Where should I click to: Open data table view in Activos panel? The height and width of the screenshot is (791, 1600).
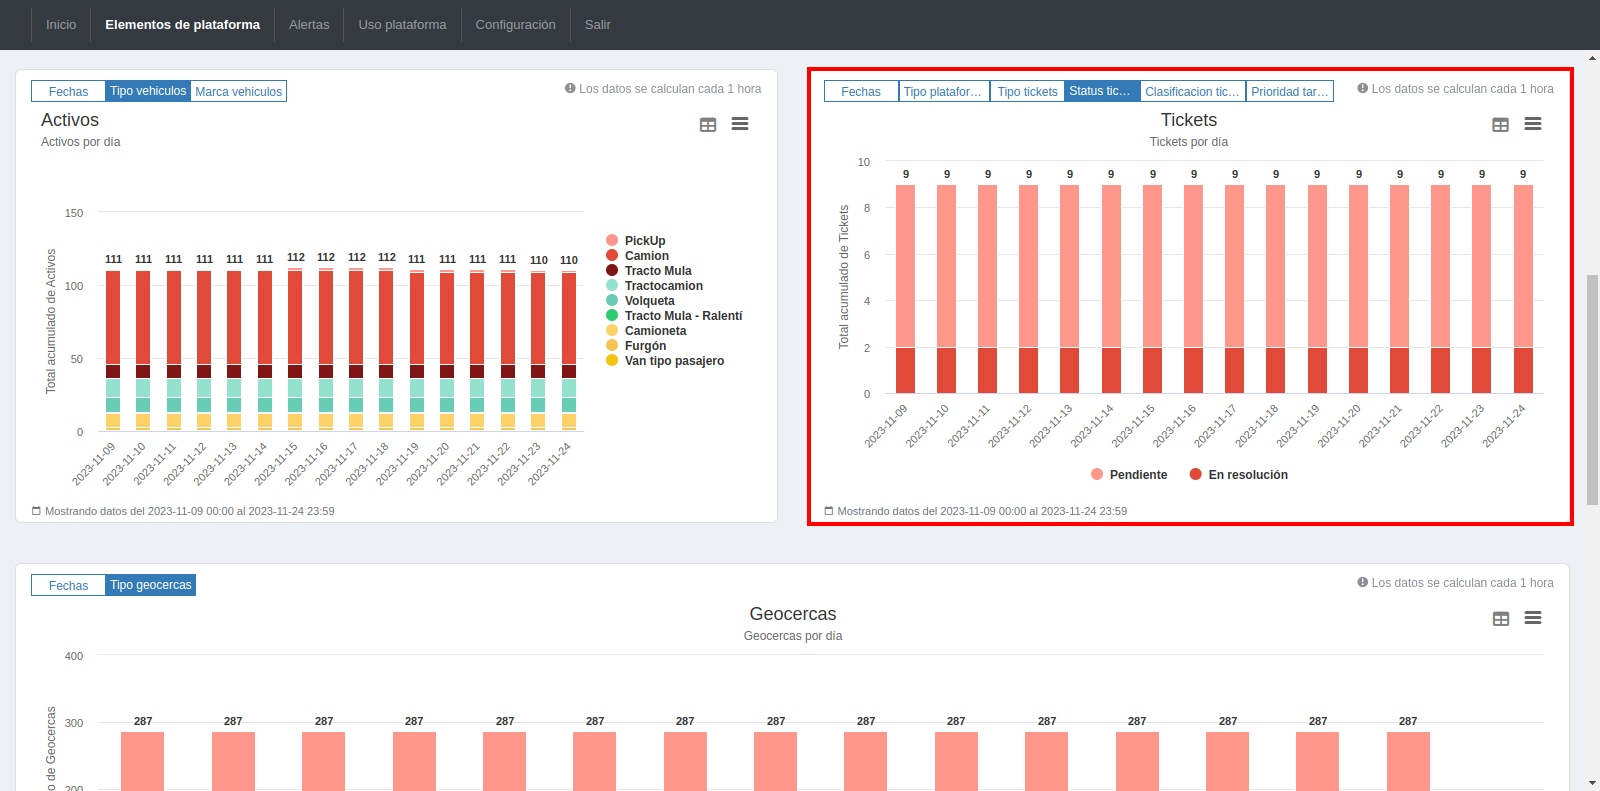point(708,125)
